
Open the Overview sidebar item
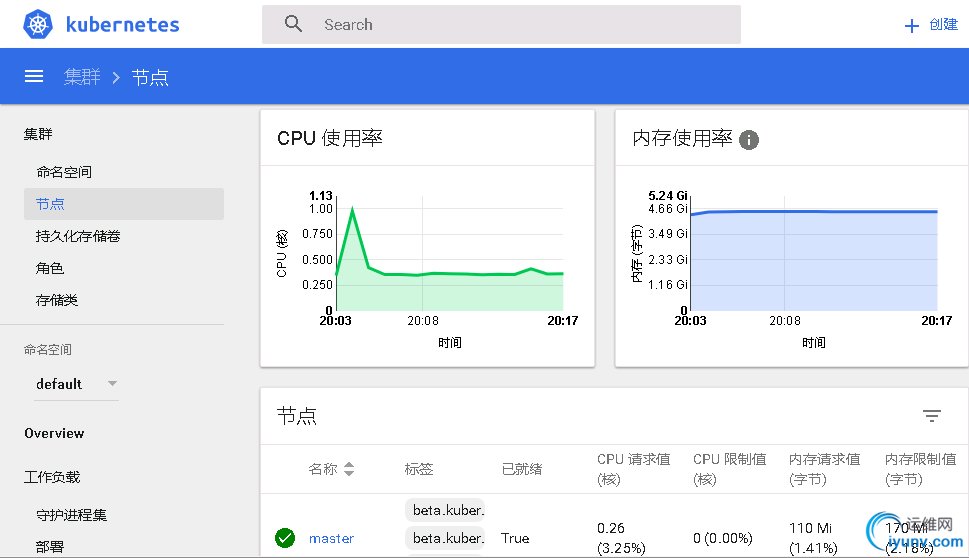click(54, 433)
